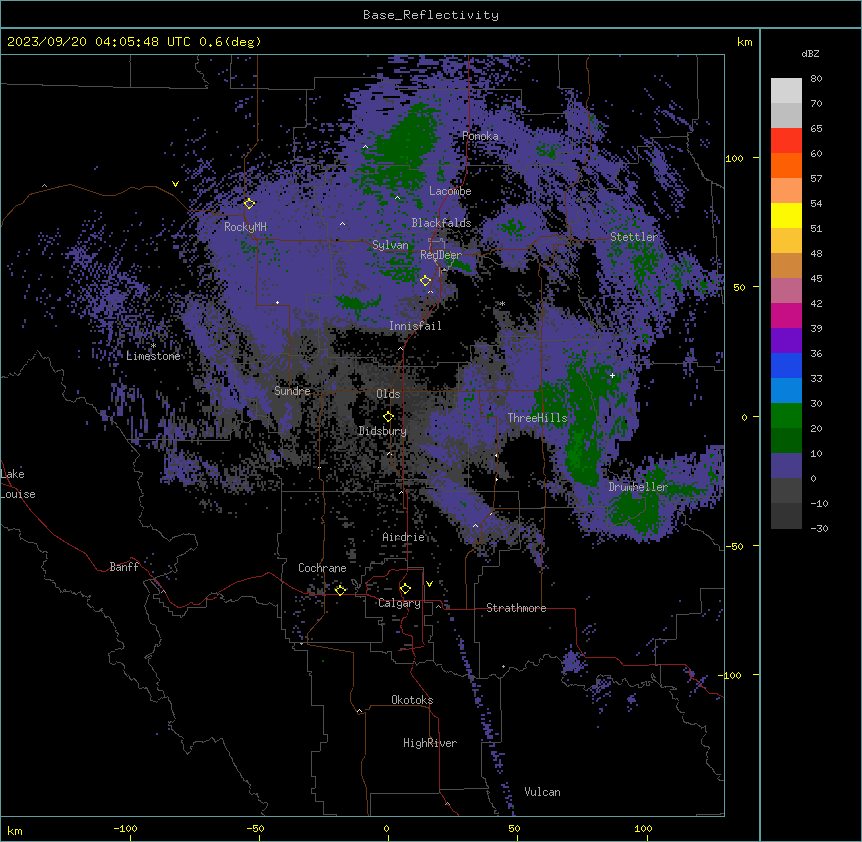Viewport: 862px width, 842px height.
Task: Click the ThreeHills label
Action: click(x=537, y=418)
